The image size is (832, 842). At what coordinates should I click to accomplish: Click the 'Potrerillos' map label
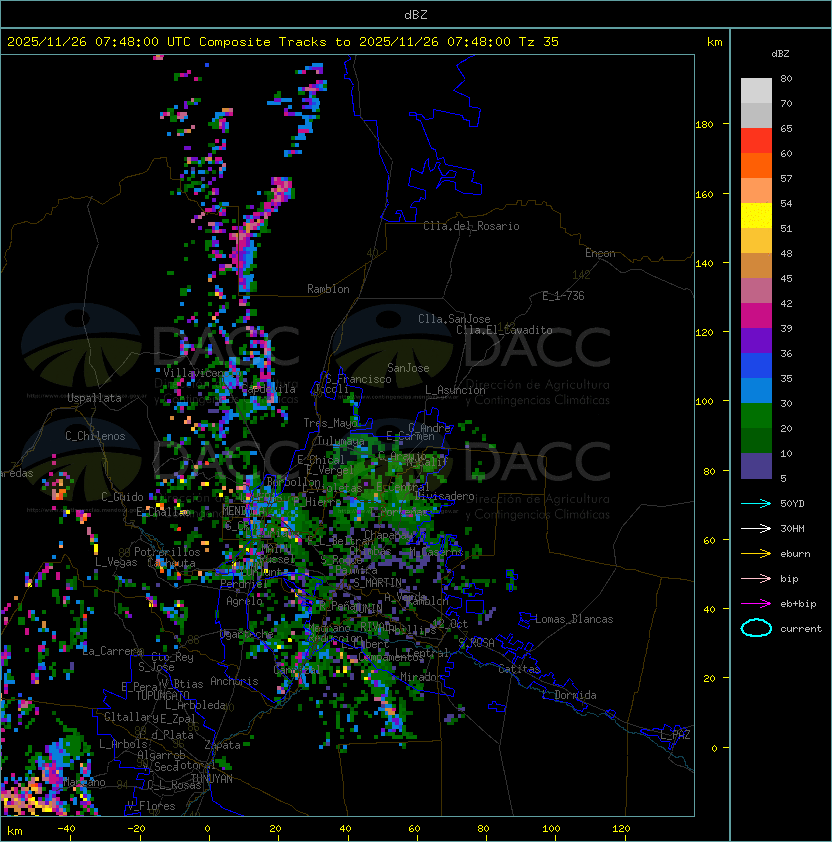[x=167, y=552]
